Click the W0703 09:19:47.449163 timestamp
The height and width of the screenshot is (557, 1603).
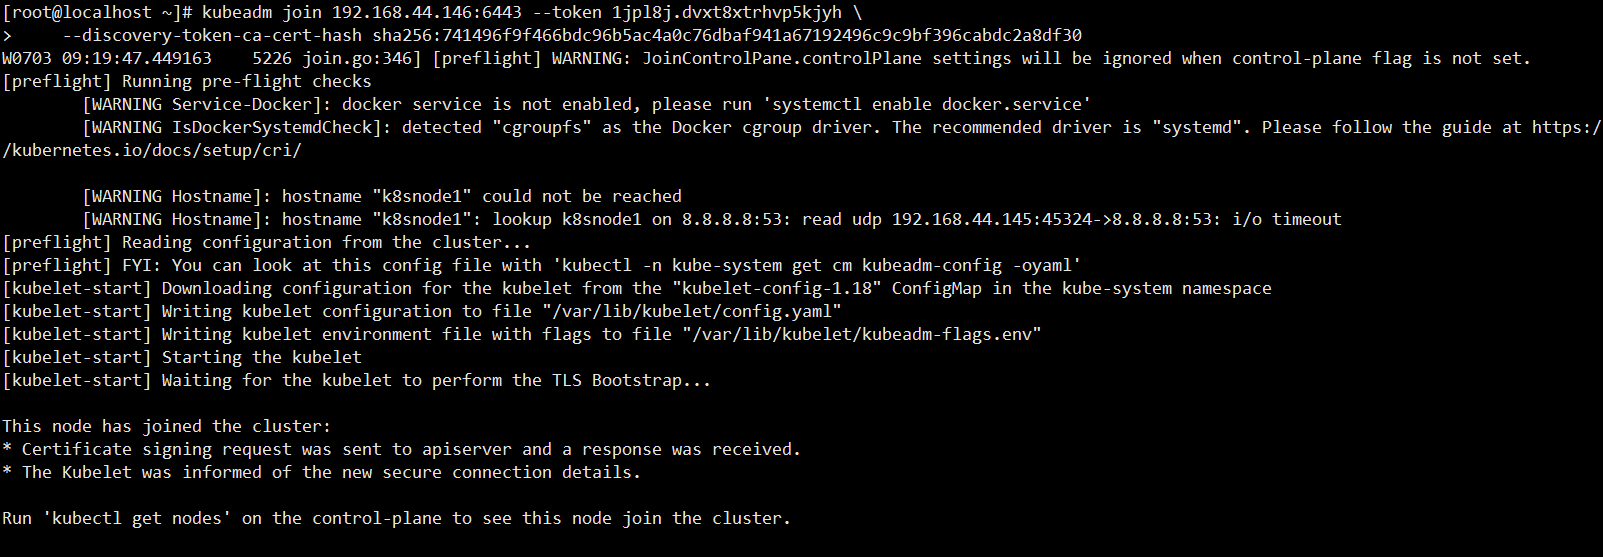(107, 58)
